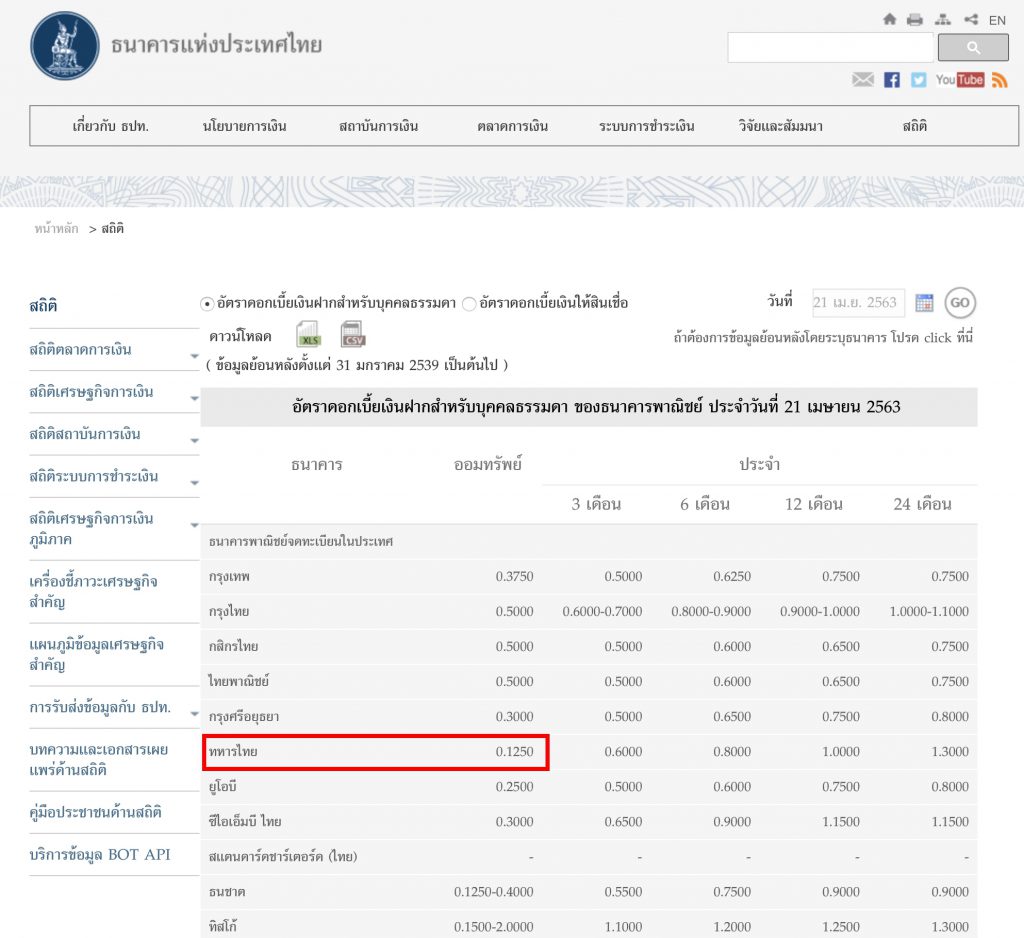Expand สถิติระบบการชำระเงิน arrow in sidebar
The width and height of the screenshot is (1024, 938).
pyautogui.click(x=194, y=483)
